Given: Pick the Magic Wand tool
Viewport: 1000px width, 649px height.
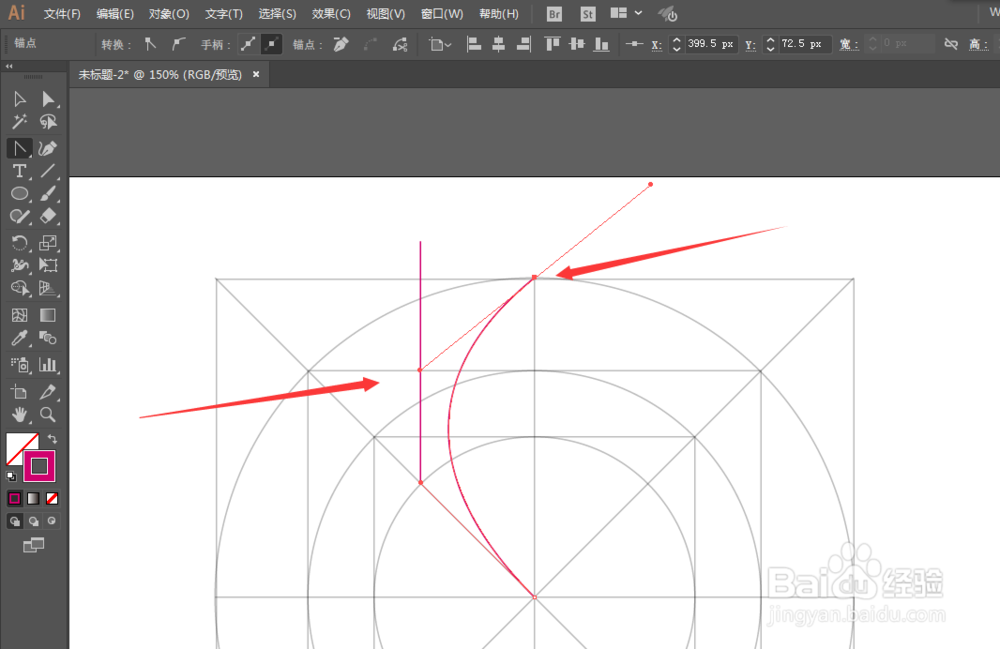Looking at the screenshot, I should [x=19, y=121].
